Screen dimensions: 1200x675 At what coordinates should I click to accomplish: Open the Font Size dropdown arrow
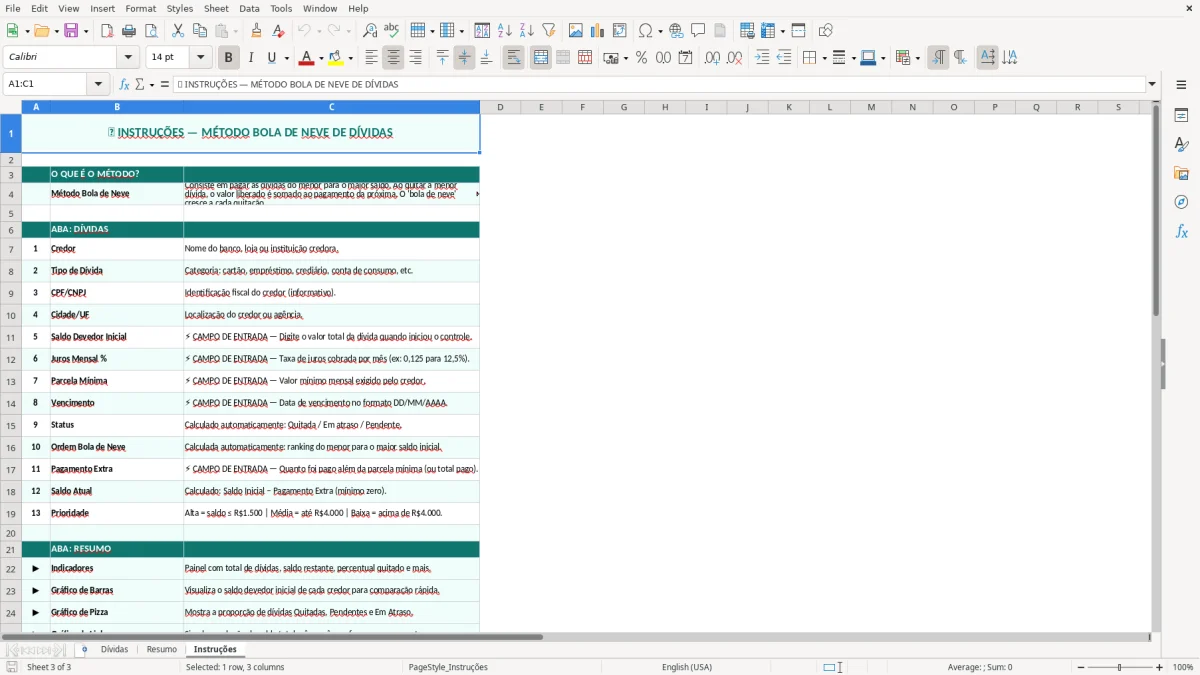[x=200, y=58]
